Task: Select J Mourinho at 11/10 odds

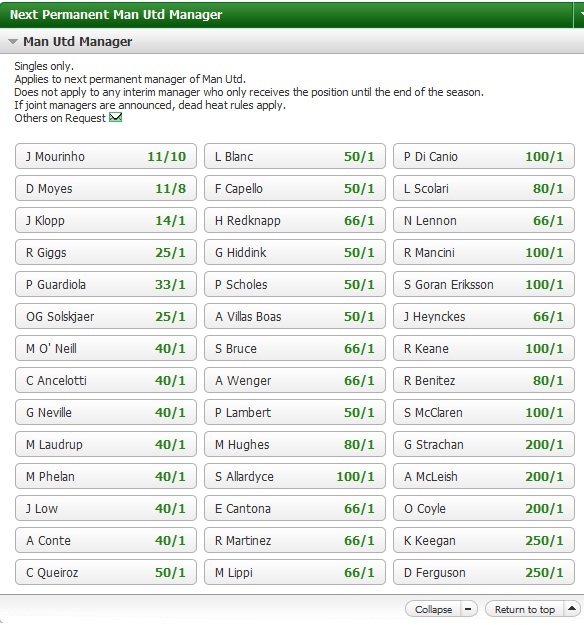Action: pos(106,156)
